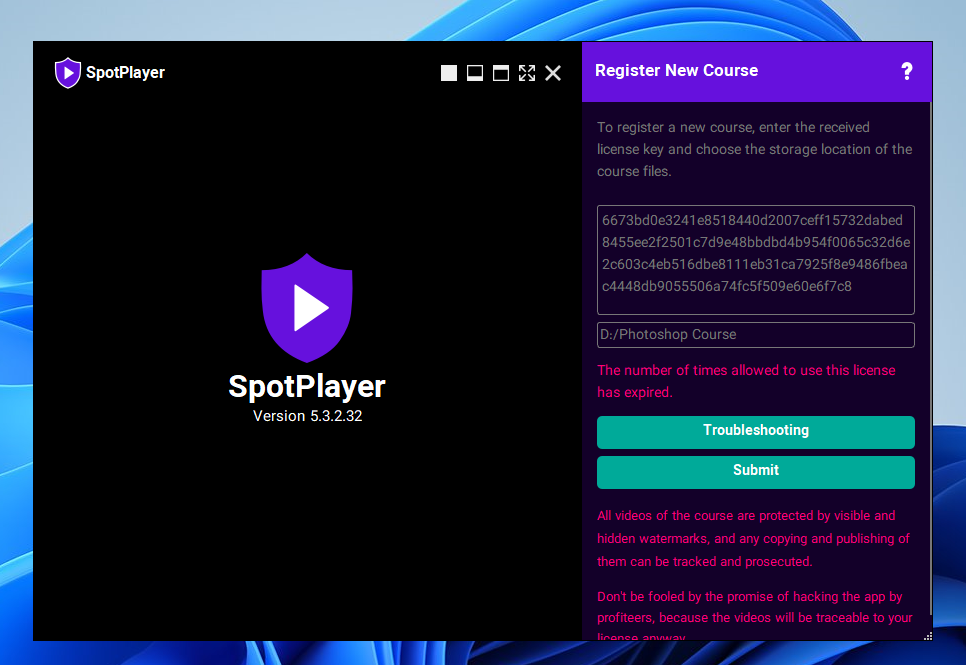Close the player with the X icon

(553, 73)
